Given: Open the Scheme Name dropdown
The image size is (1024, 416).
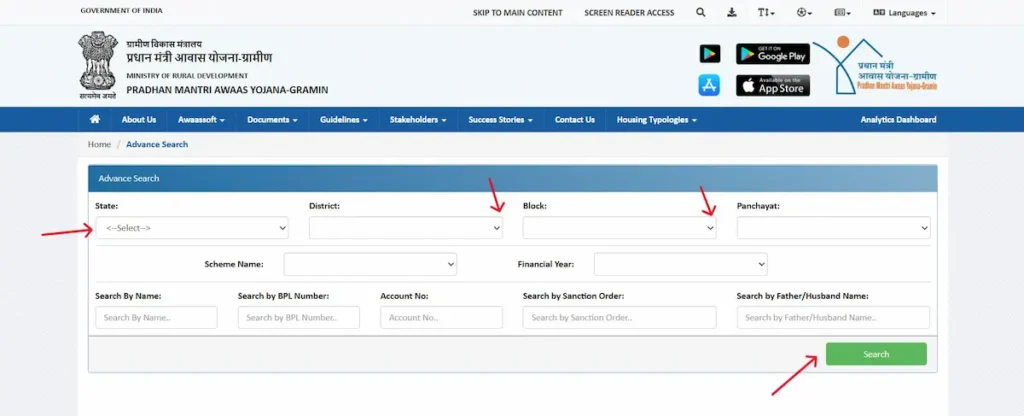Looking at the screenshot, I should tap(370, 264).
